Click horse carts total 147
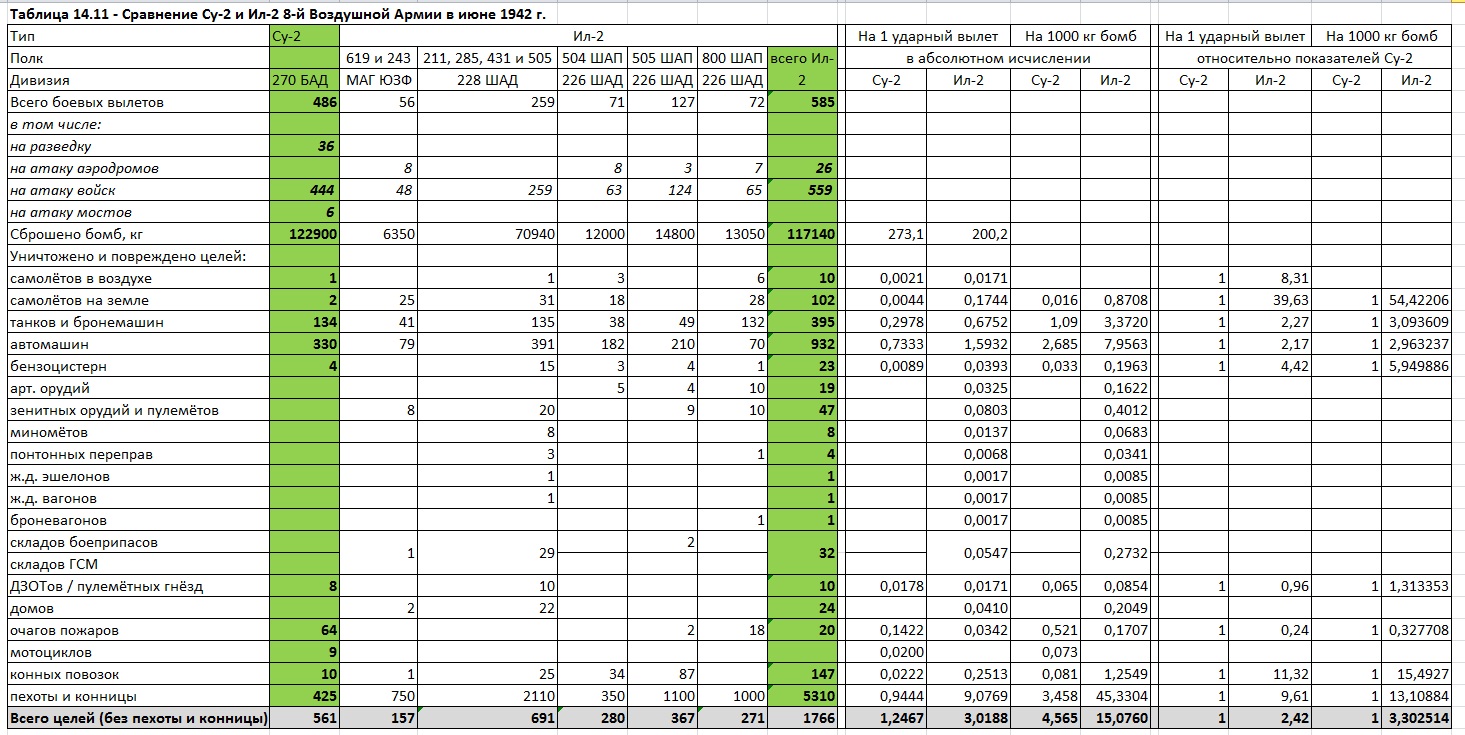 coord(802,674)
